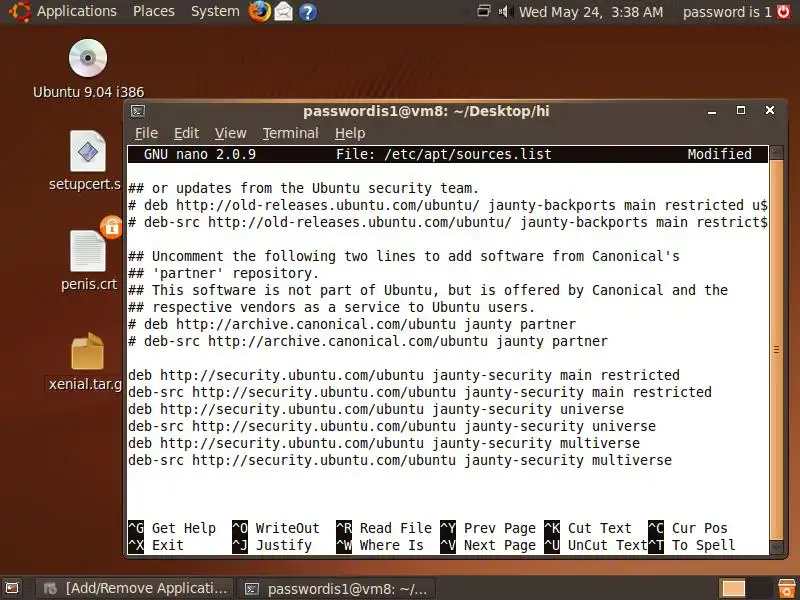Click line '## or updates from the Ubuntu security team.'
Image resolution: width=800 pixels, height=600 pixels.
(304, 188)
